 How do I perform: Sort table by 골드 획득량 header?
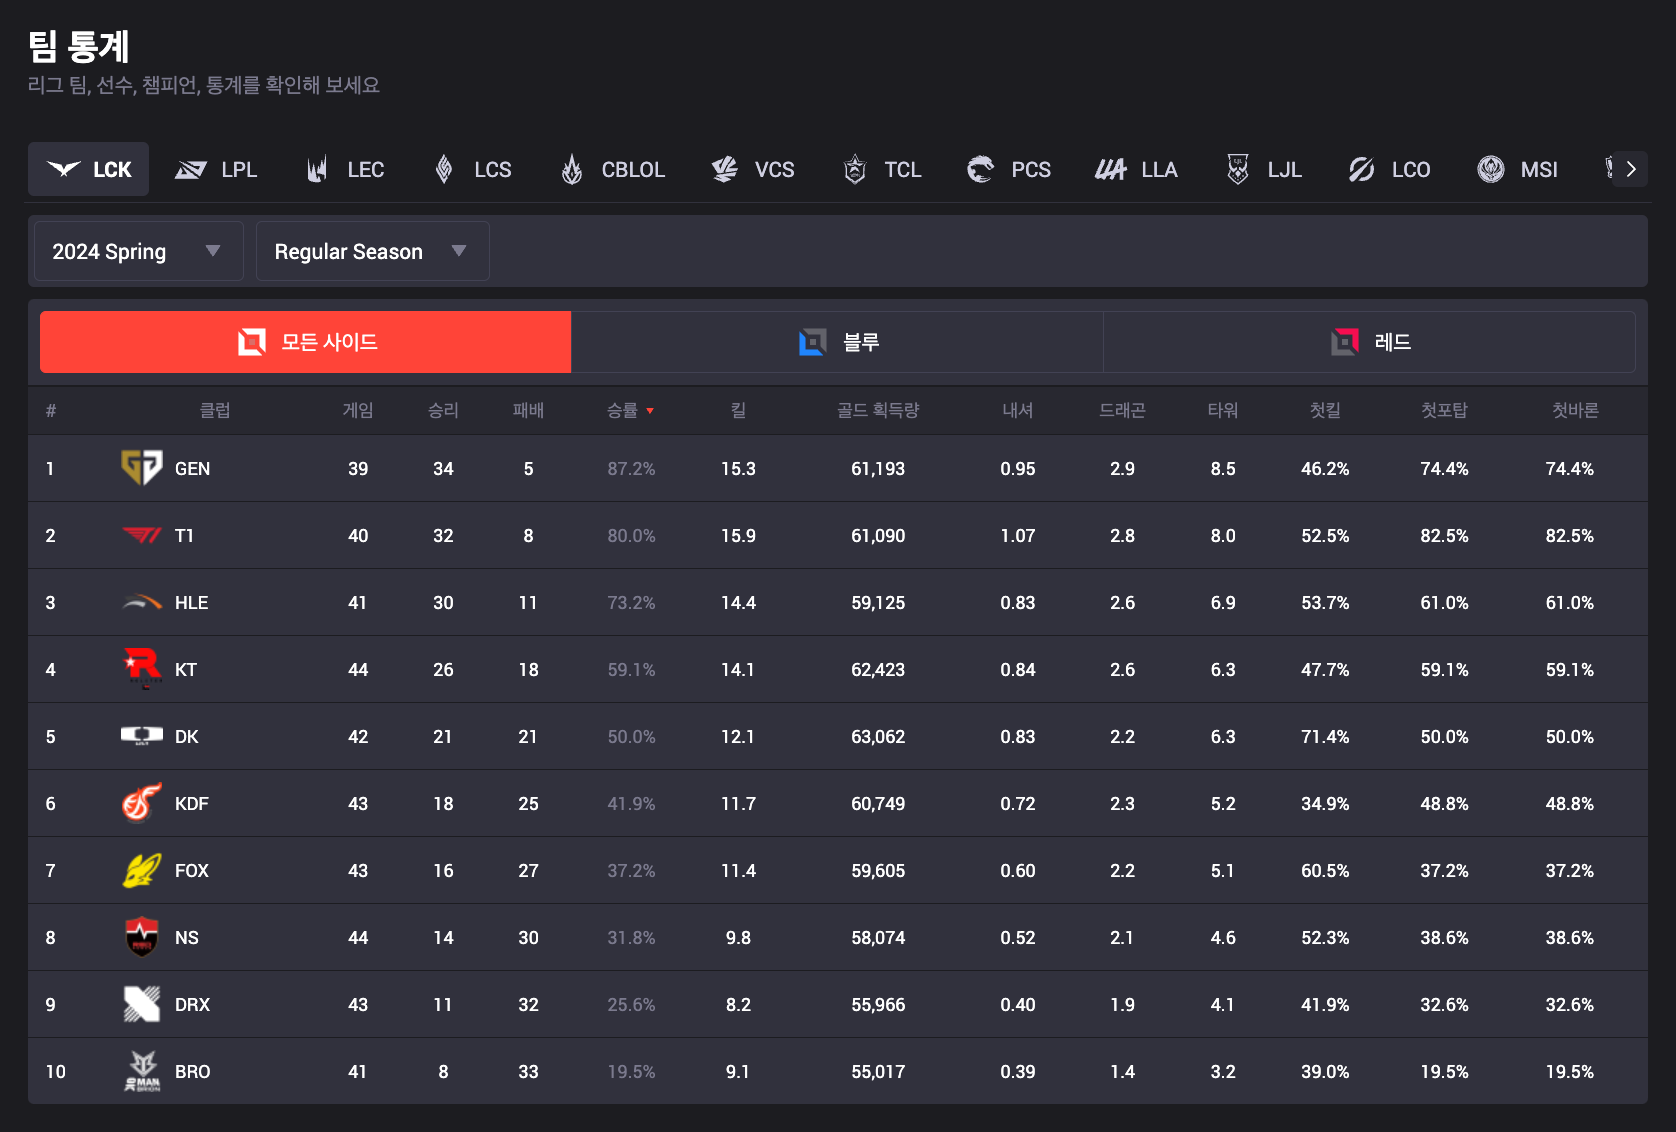878,410
